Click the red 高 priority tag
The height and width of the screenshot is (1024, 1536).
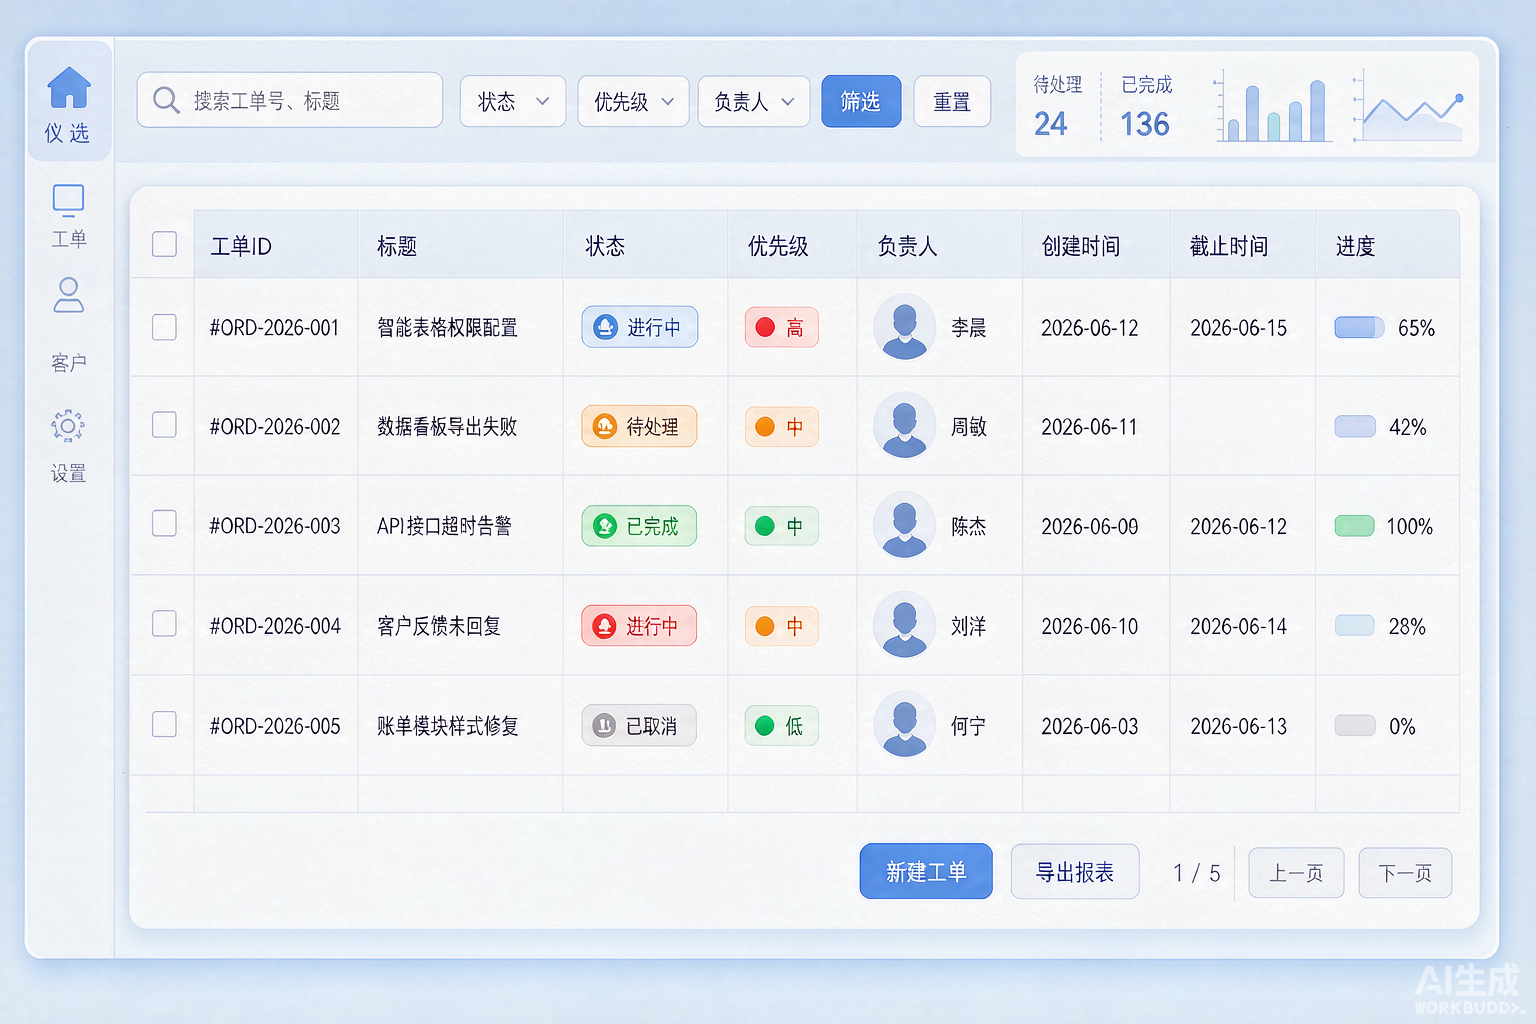(782, 327)
